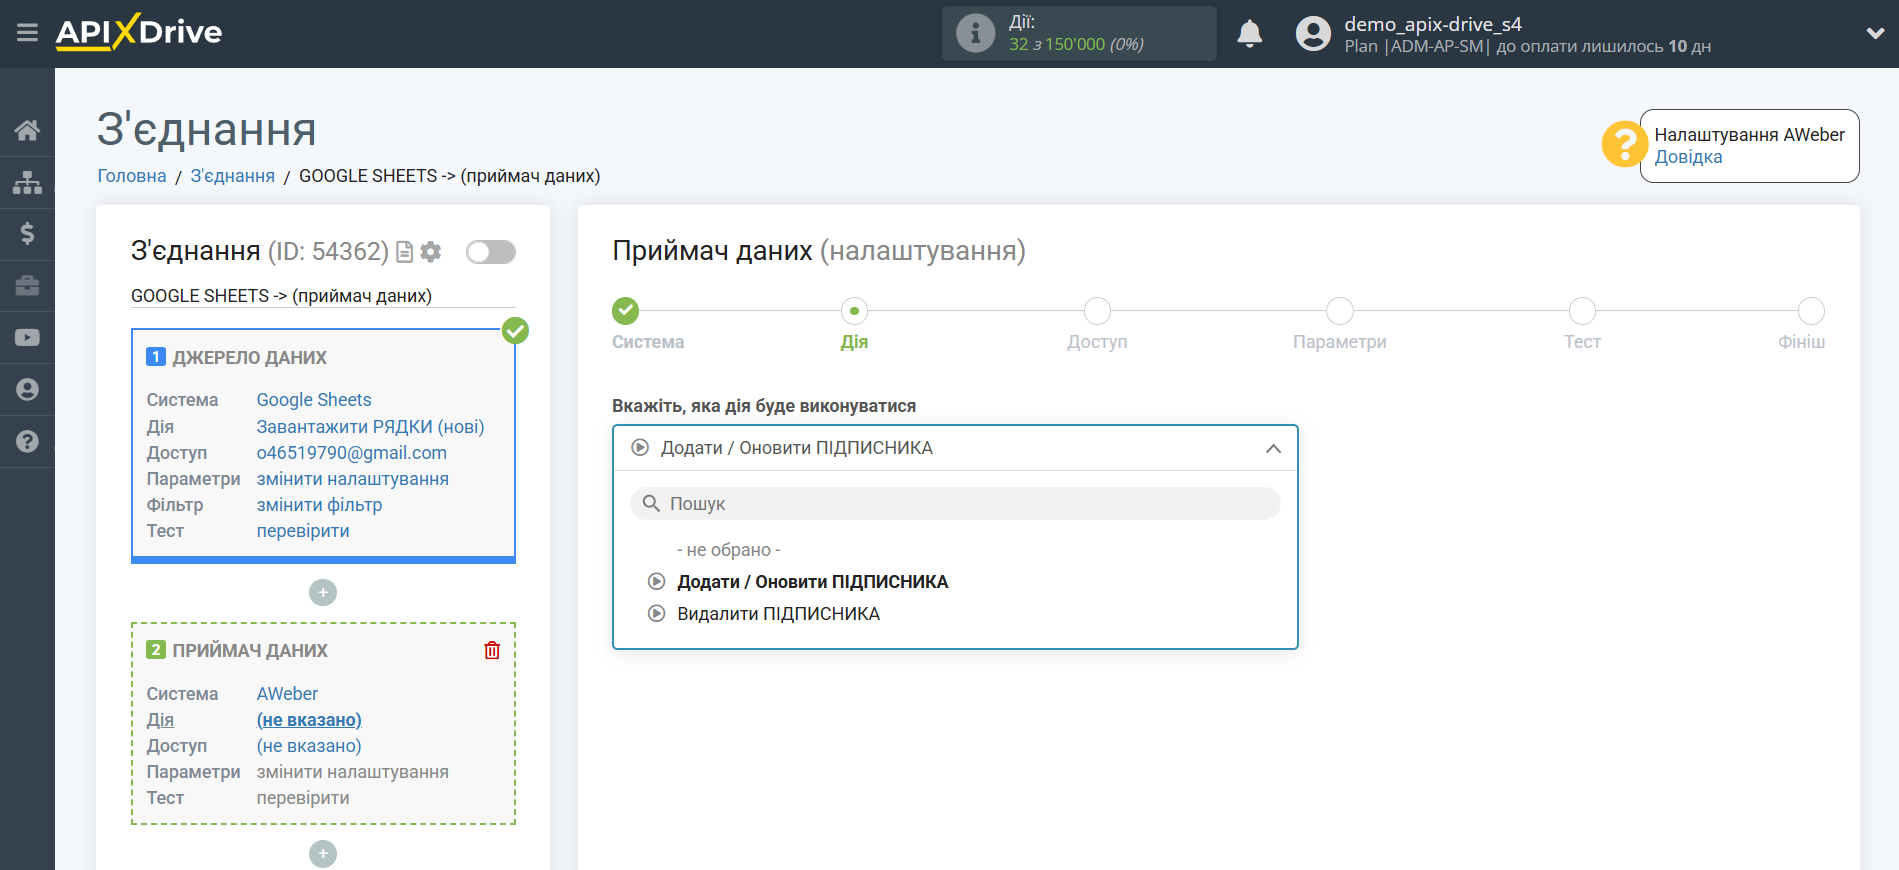Screen dimensions: 1899x870
Task: Select the Доступ step
Action: (1097, 311)
